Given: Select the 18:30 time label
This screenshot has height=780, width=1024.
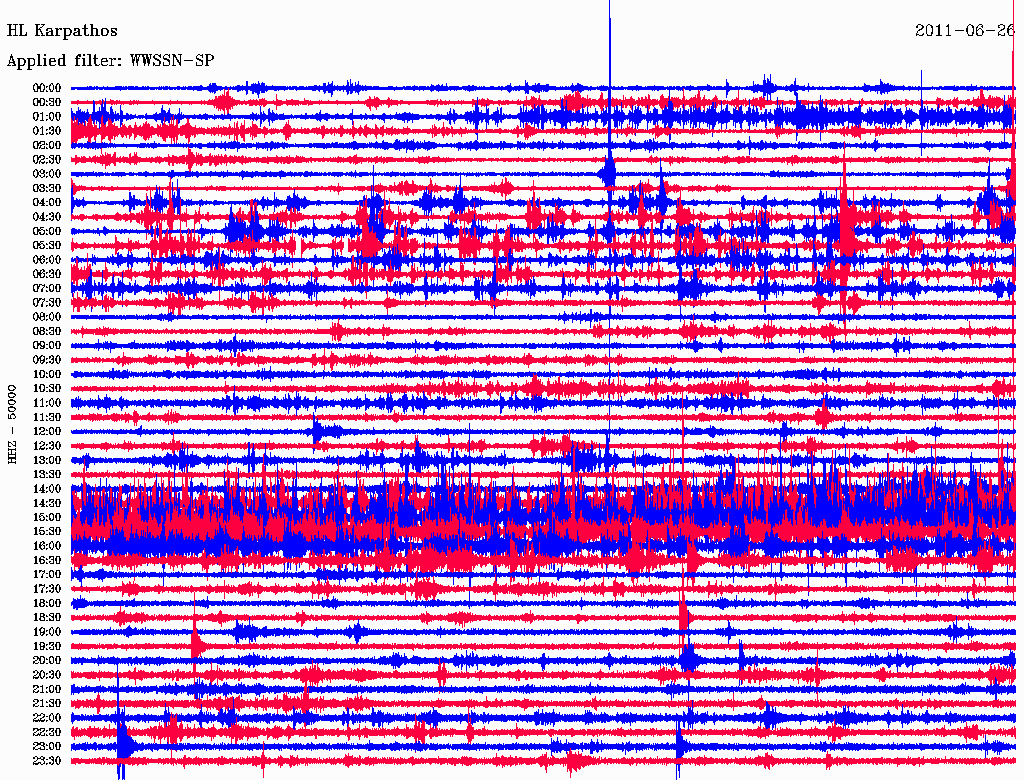Looking at the screenshot, I should [47, 618].
